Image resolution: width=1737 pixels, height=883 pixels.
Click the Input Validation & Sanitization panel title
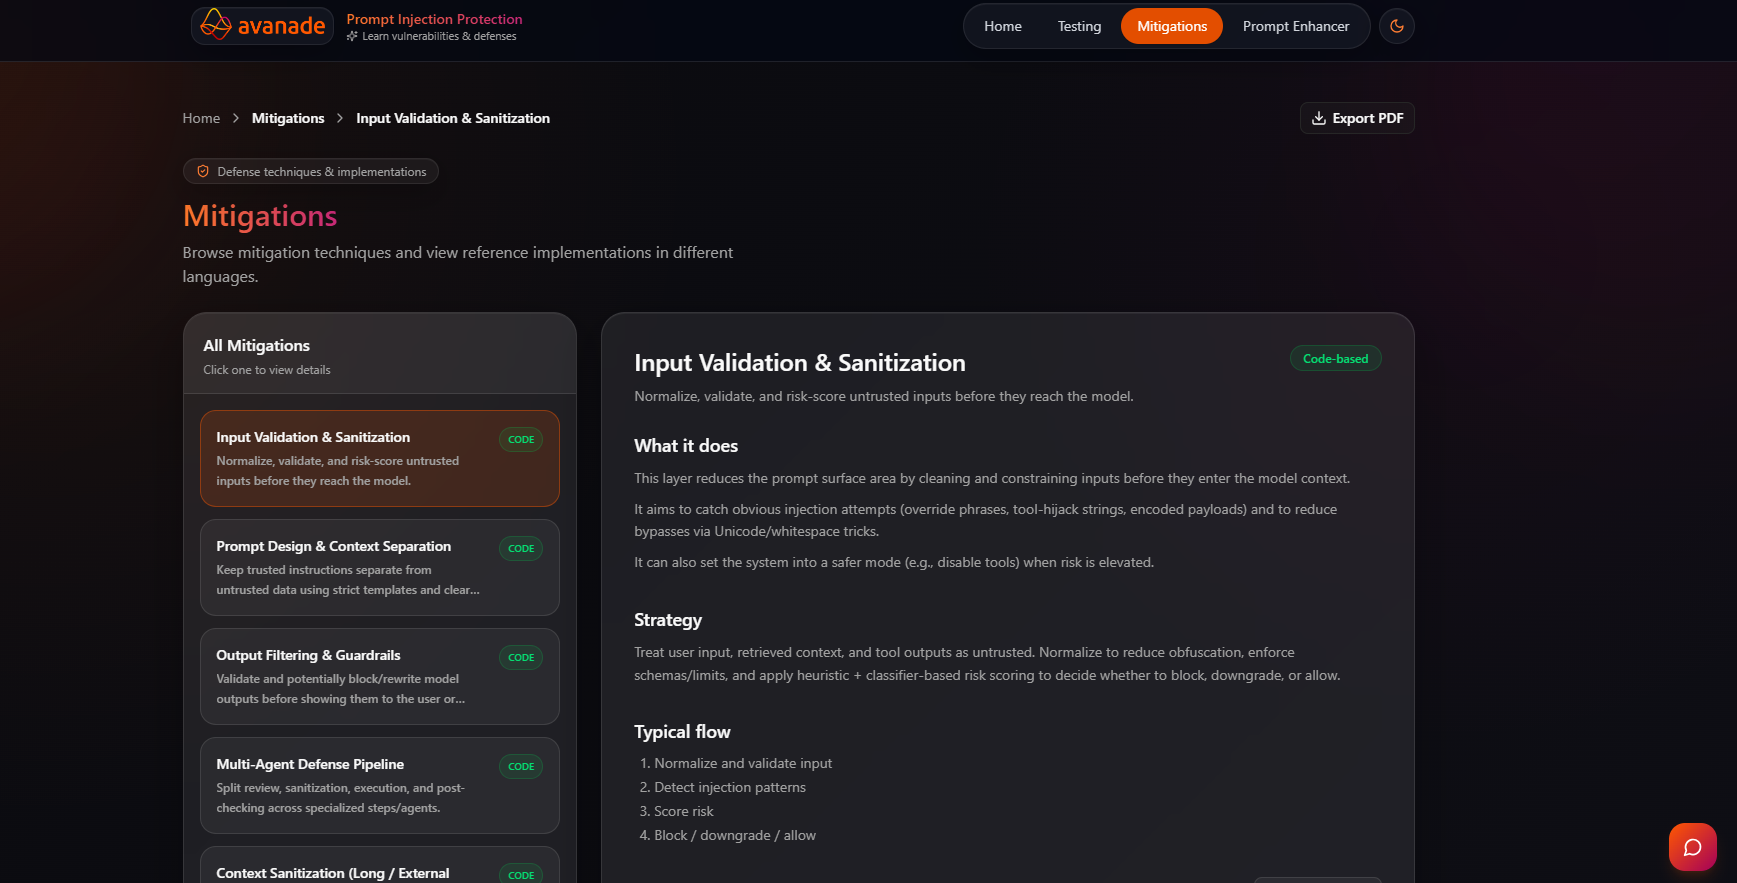pyautogui.click(x=800, y=363)
